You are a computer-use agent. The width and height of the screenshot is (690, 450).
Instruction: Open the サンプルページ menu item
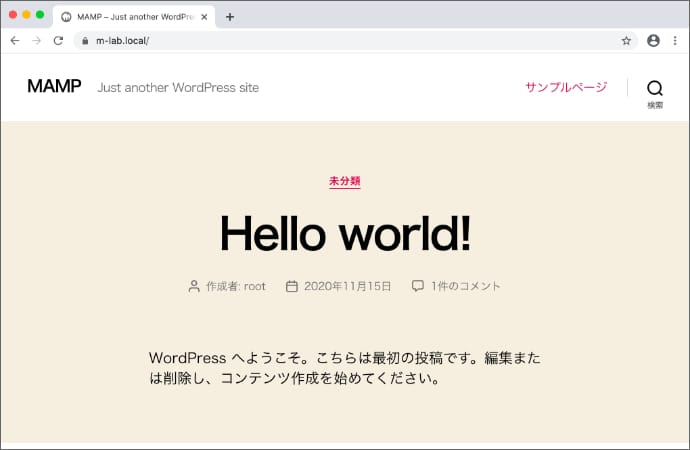[566, 88]
